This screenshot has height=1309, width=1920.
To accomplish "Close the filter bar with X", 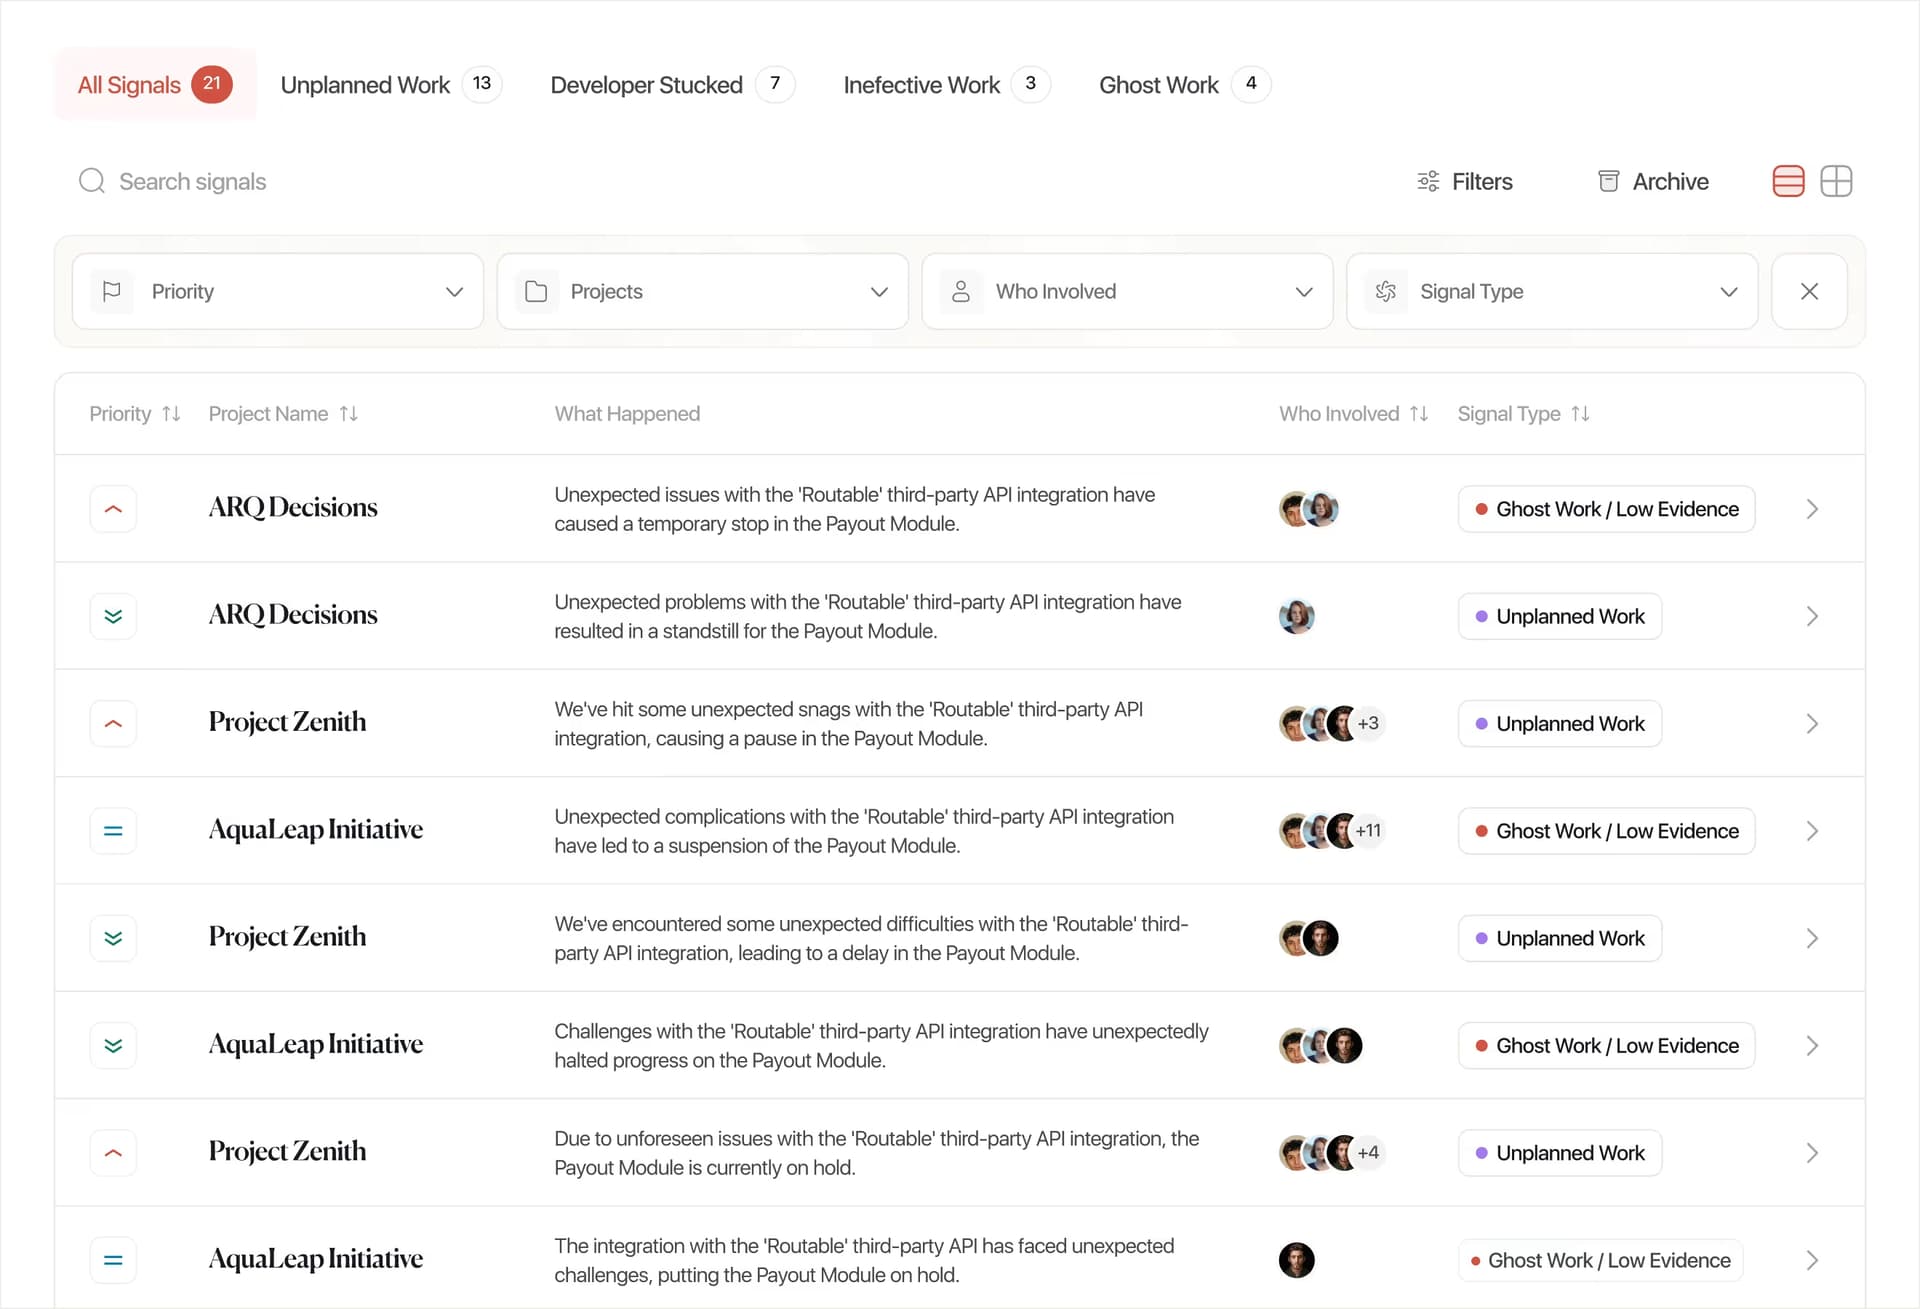I will point(1809,291).
